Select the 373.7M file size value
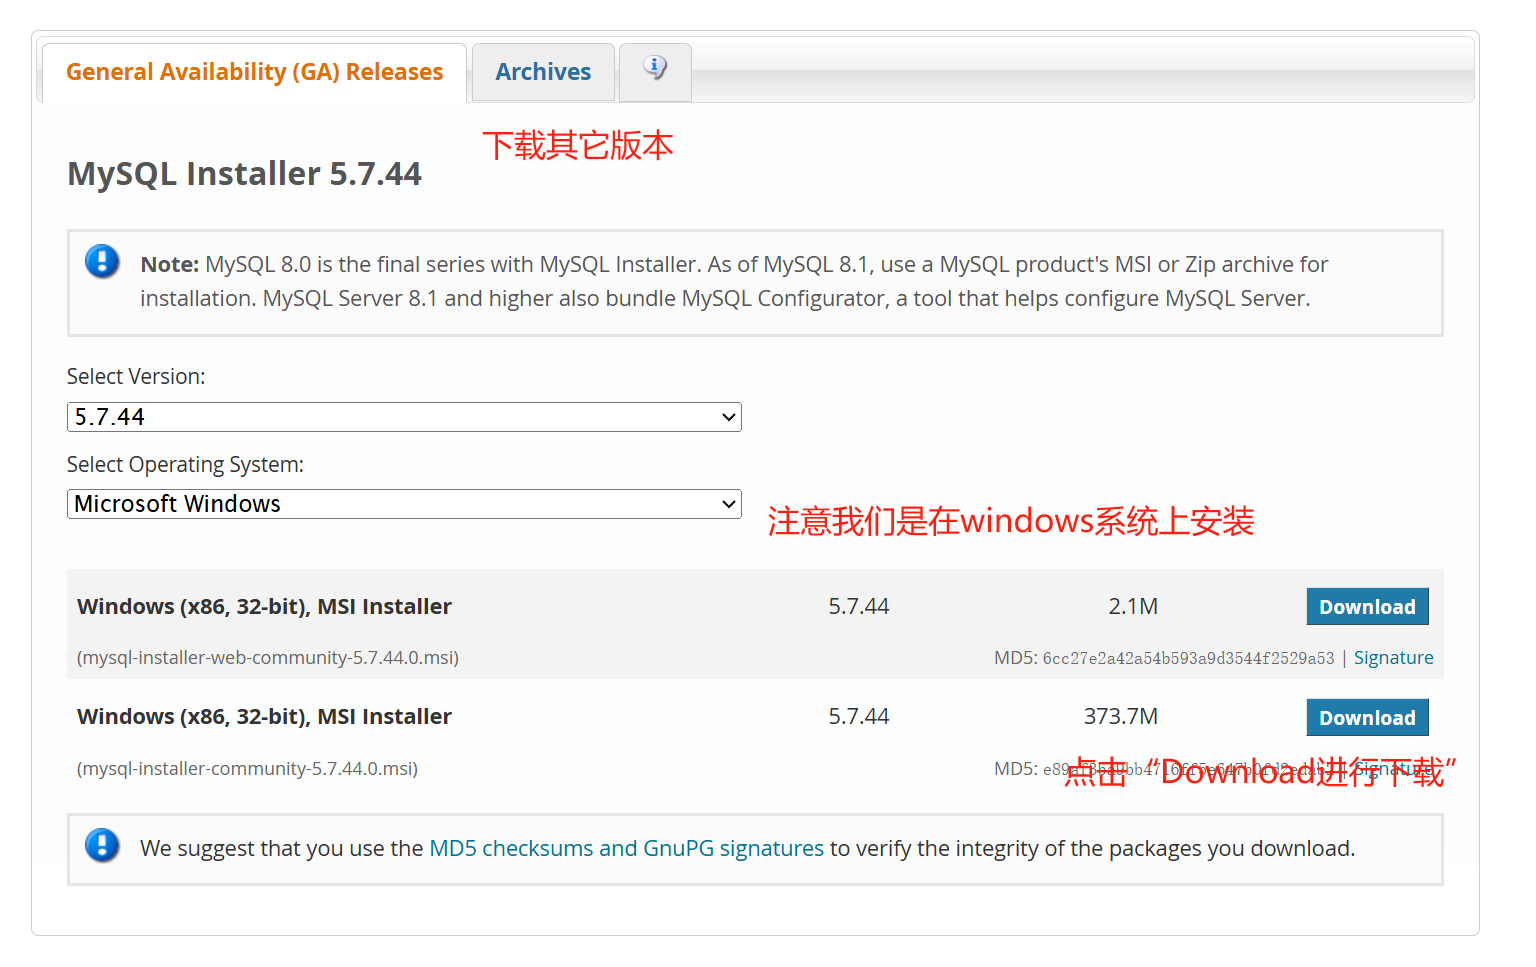Screen dimensions: 1536x967 (1121, 716)
